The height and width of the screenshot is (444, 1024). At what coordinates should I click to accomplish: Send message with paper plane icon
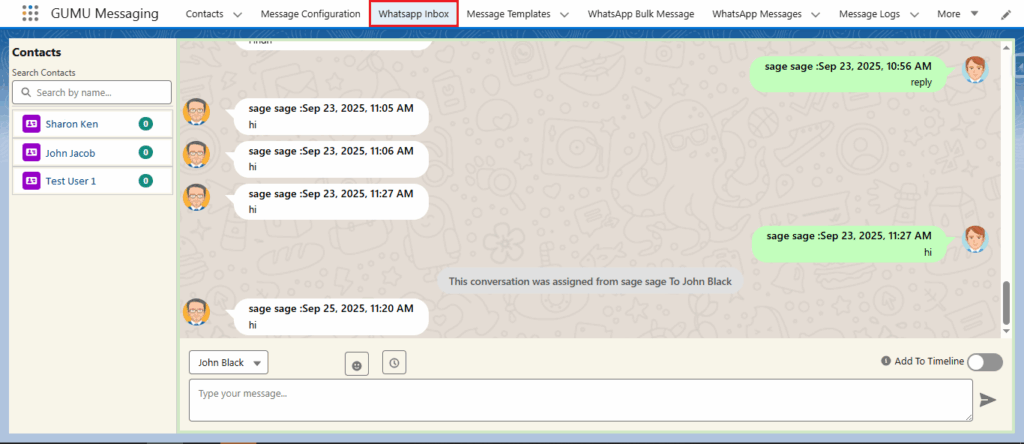(x=988, y=400)
